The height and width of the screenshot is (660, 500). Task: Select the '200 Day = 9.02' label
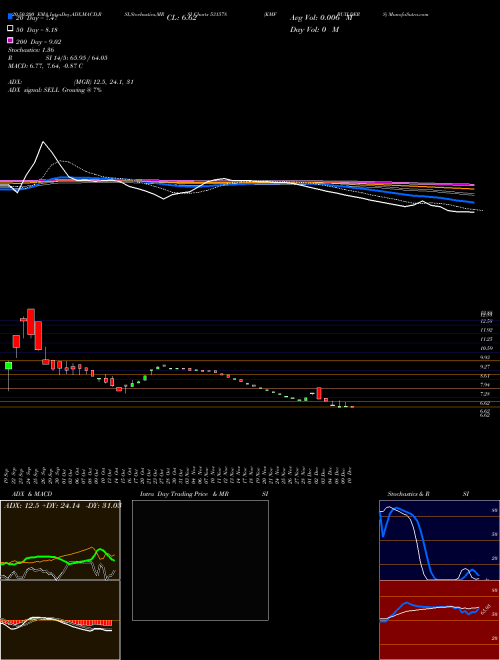pyautogui.click(x=38, y=42)
